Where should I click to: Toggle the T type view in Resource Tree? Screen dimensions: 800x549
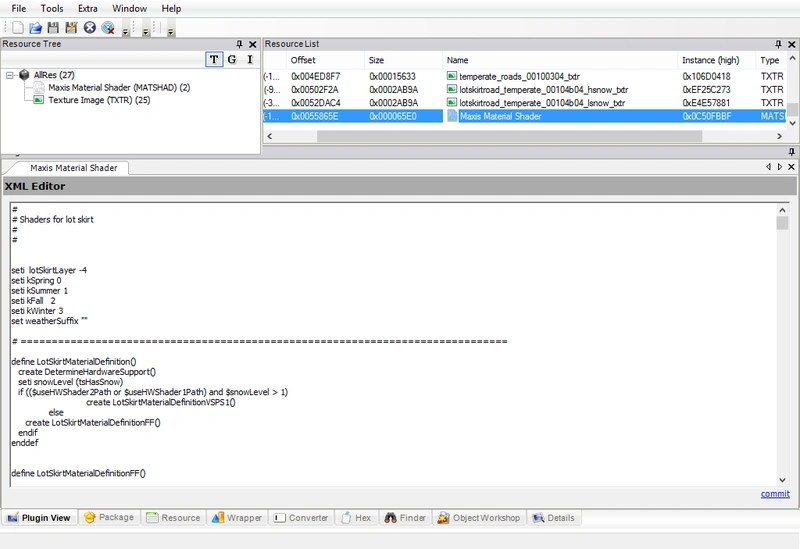214,60
